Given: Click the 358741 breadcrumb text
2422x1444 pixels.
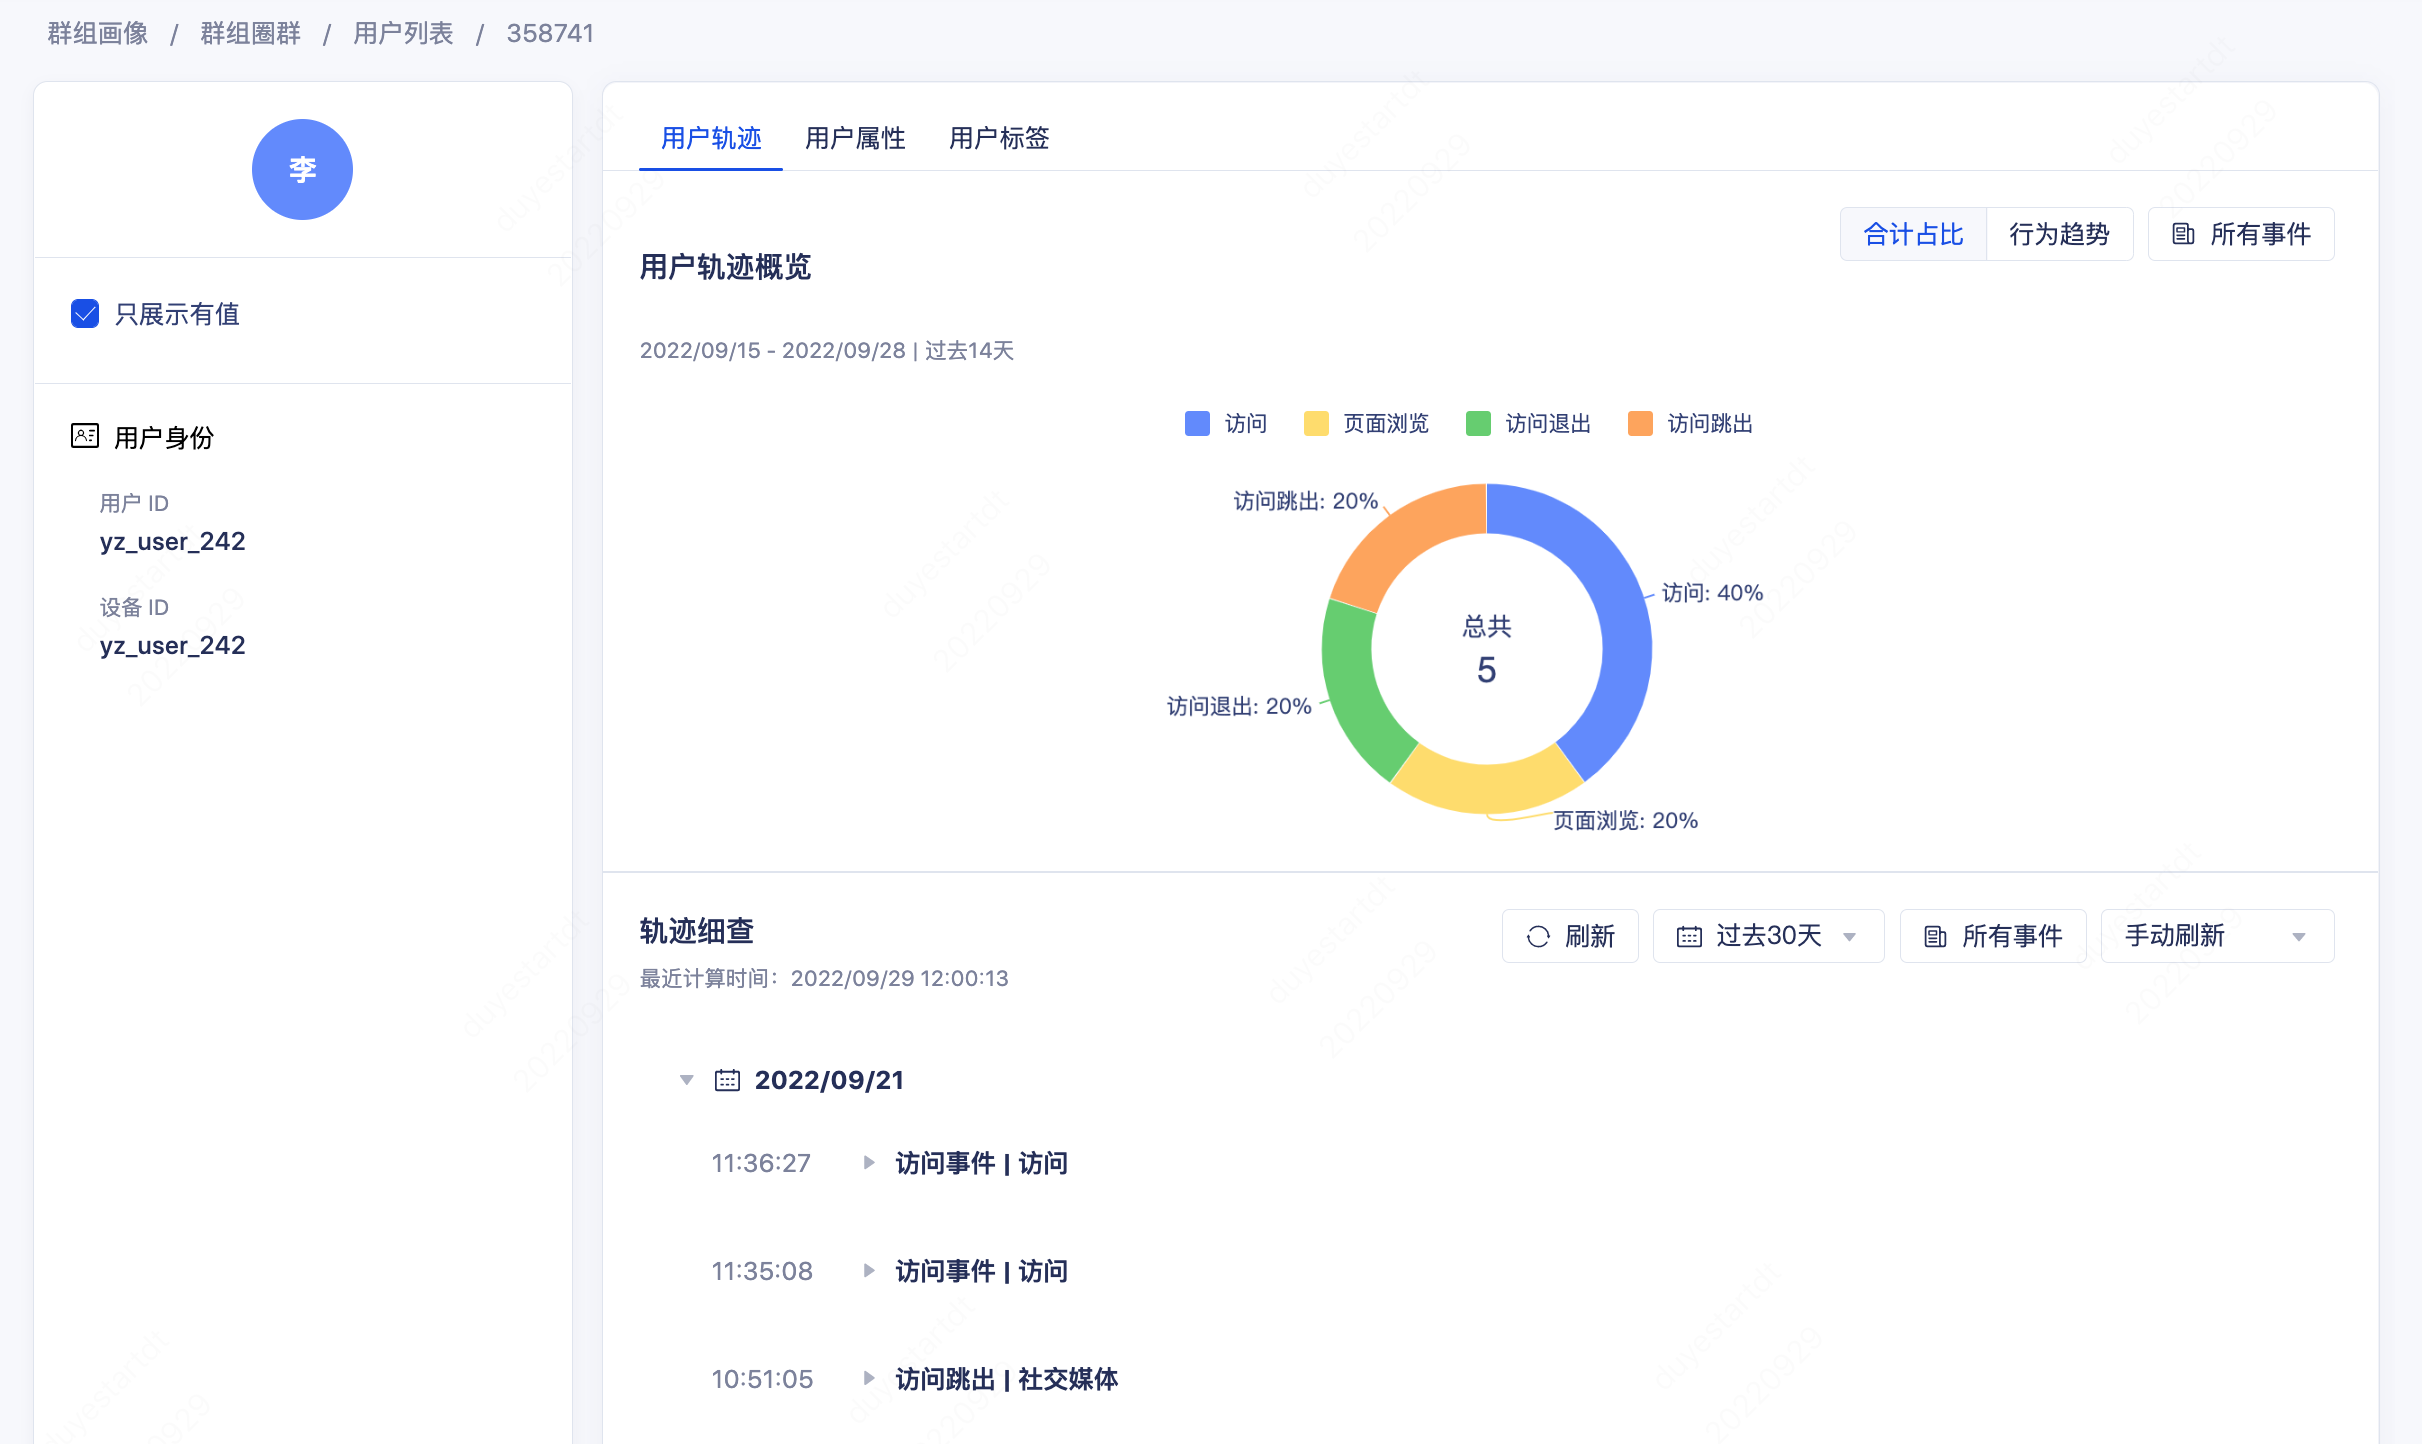Looking at the screenshot, I should [550, 33].
